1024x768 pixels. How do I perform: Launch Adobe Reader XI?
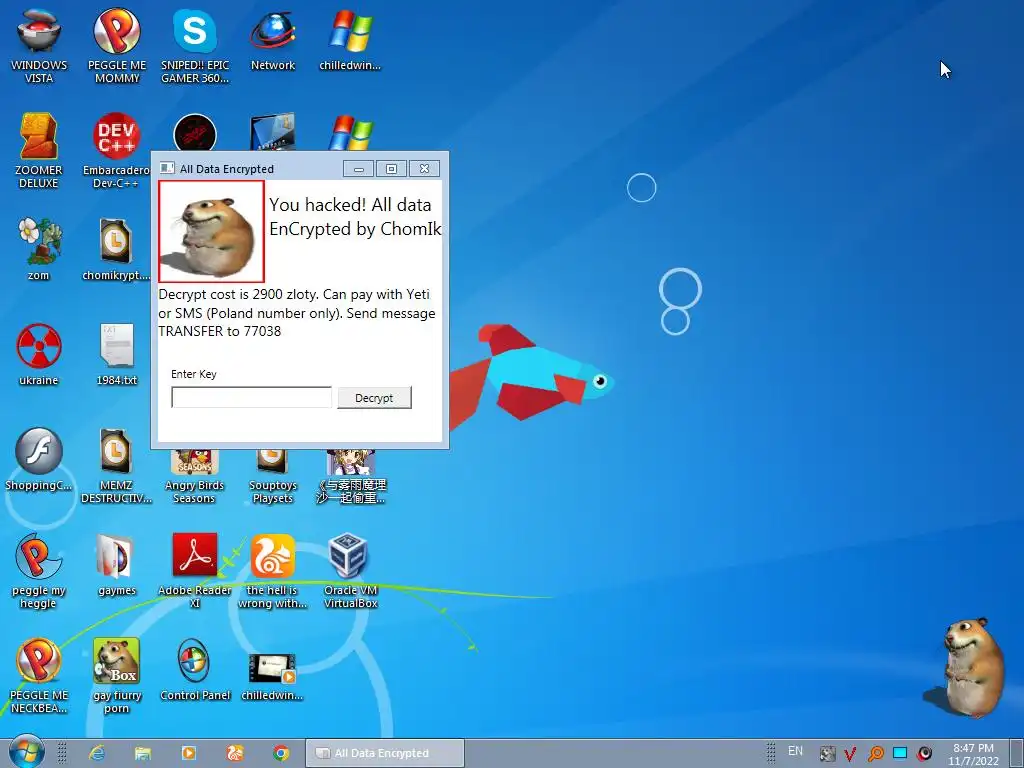pyautogui.click(x=195, y=571)
